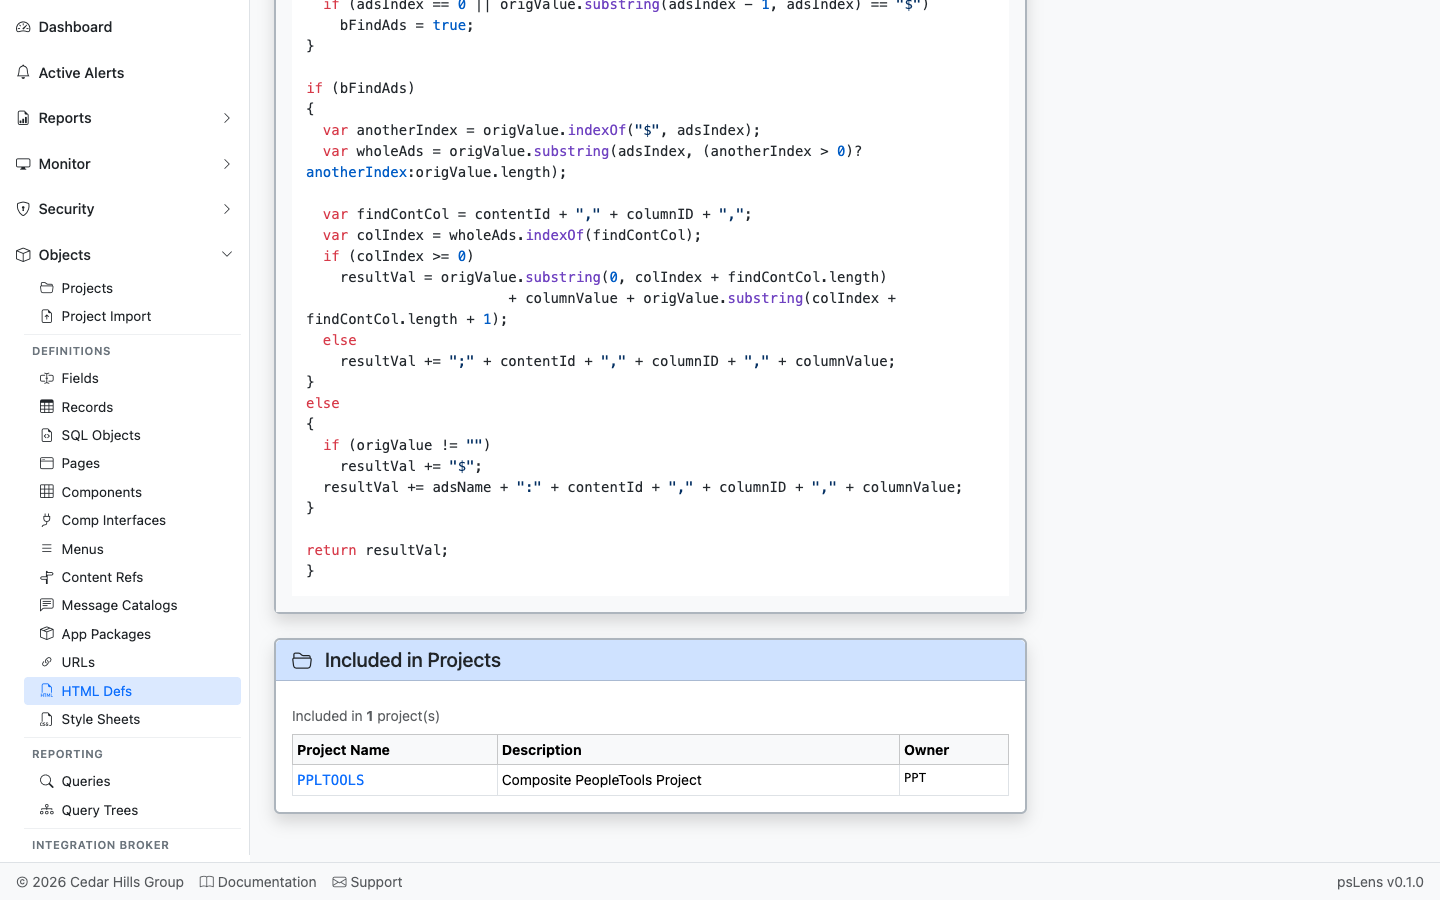Expand the Monitor menu chevron
This screenshot has height=900, width=1440.
pyautogui.click(x=227, y=164)
